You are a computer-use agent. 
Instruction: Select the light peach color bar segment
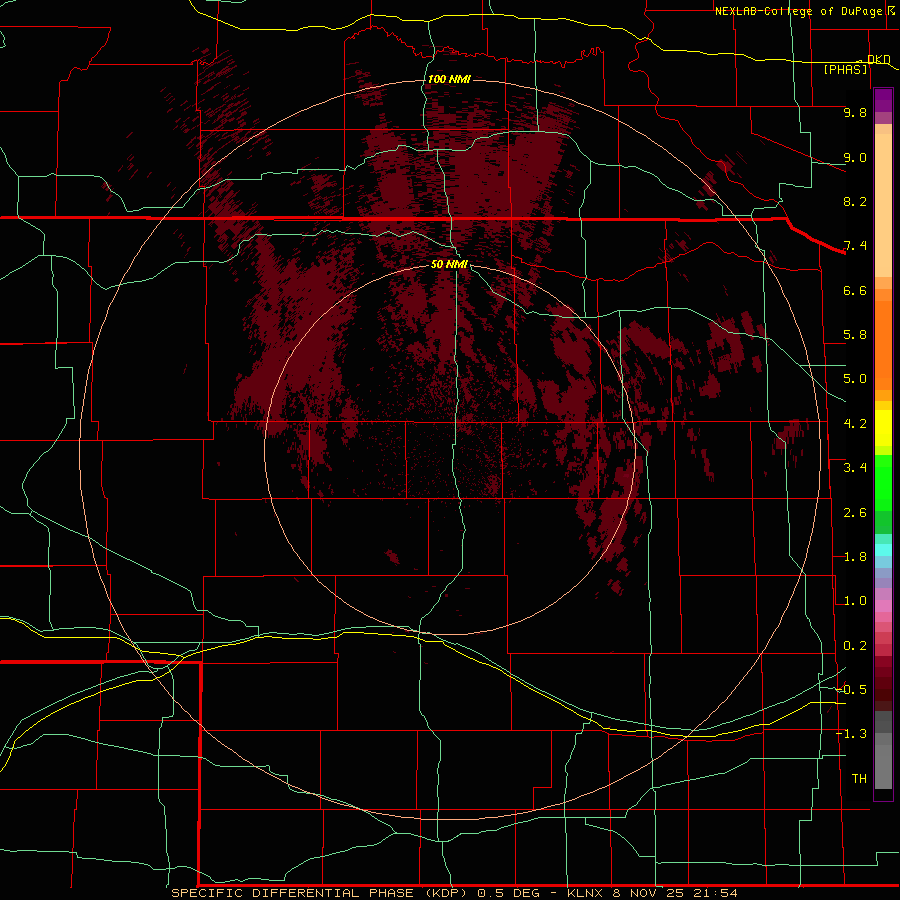(x=883, y=205)
